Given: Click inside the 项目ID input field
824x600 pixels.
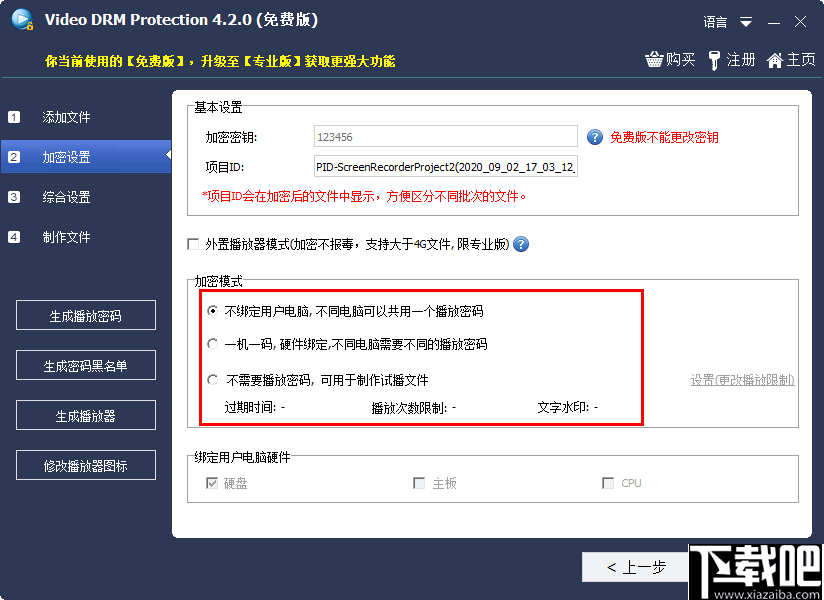Looking at the screenshot, I should [x=445, y=165].
